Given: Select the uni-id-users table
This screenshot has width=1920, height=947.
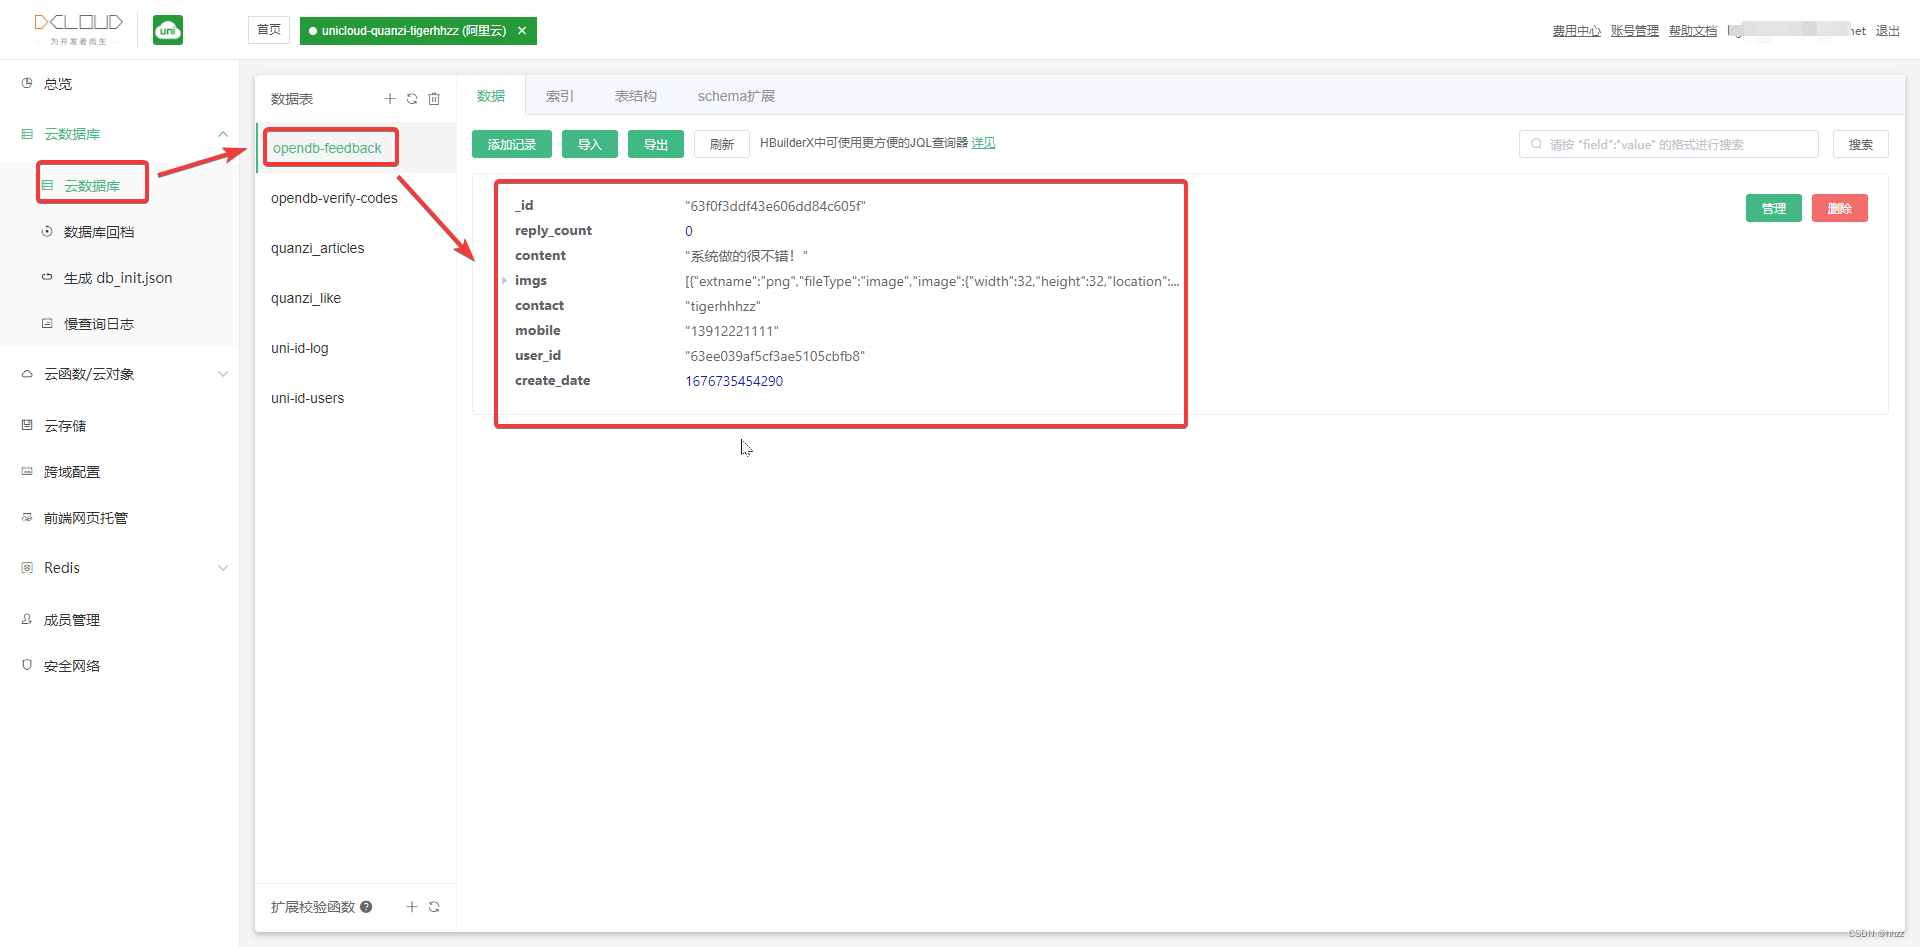Looking at the screenshot, I should [356, 398].
